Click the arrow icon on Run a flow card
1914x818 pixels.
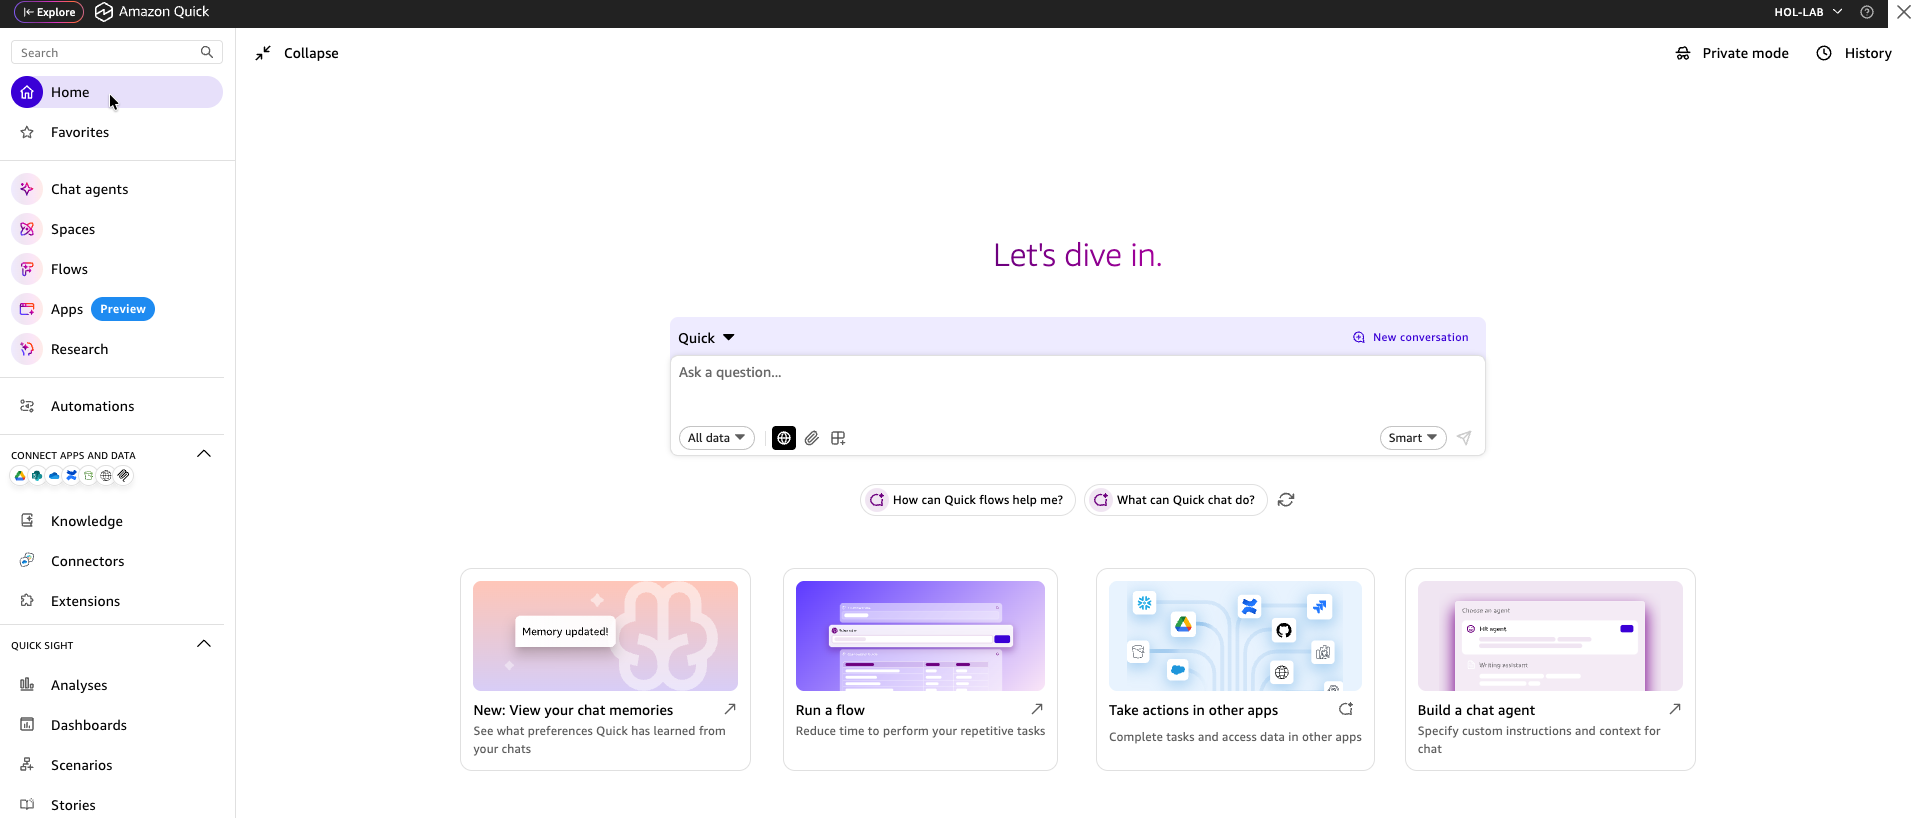pyautogui.click(x=1037, y=709)
